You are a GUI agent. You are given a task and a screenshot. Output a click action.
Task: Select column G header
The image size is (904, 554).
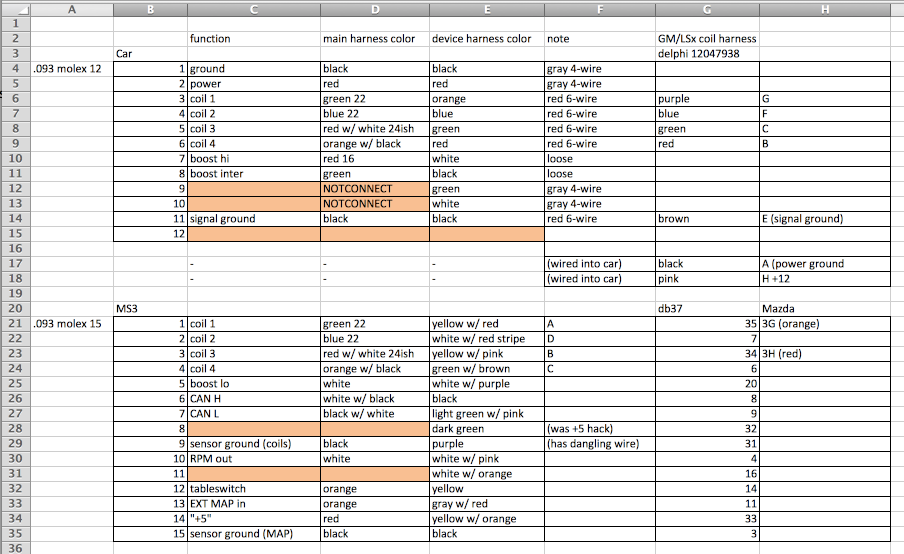[x=707, y=9]
